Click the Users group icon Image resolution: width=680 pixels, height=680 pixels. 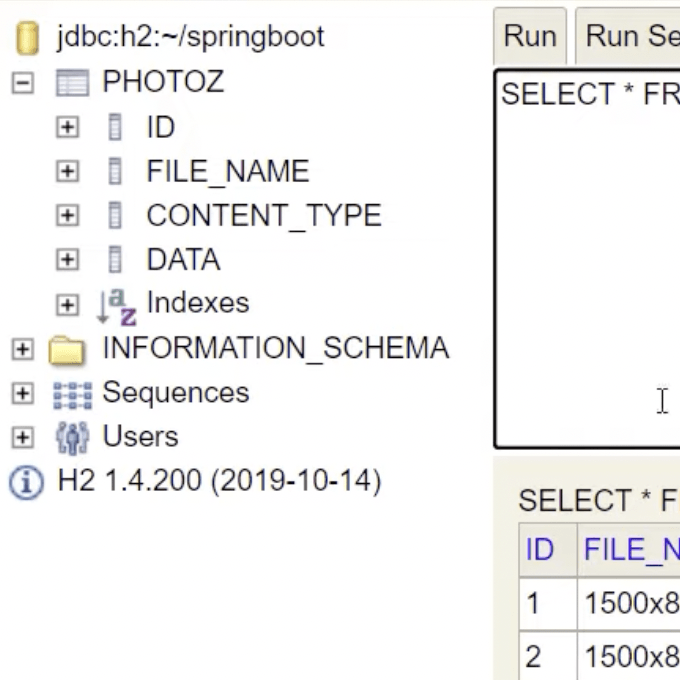(x=72, y=438)
